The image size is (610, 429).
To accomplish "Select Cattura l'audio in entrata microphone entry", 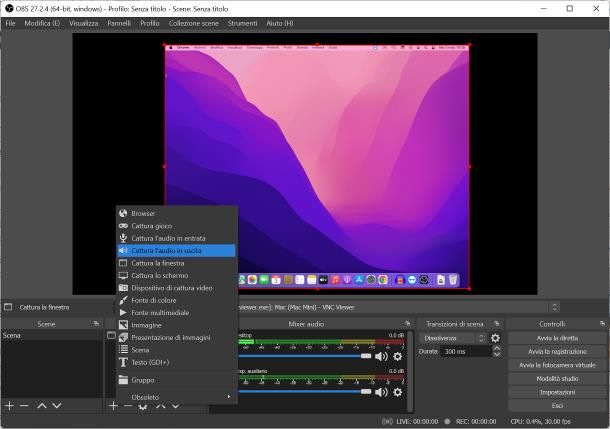I will [177, 238].
